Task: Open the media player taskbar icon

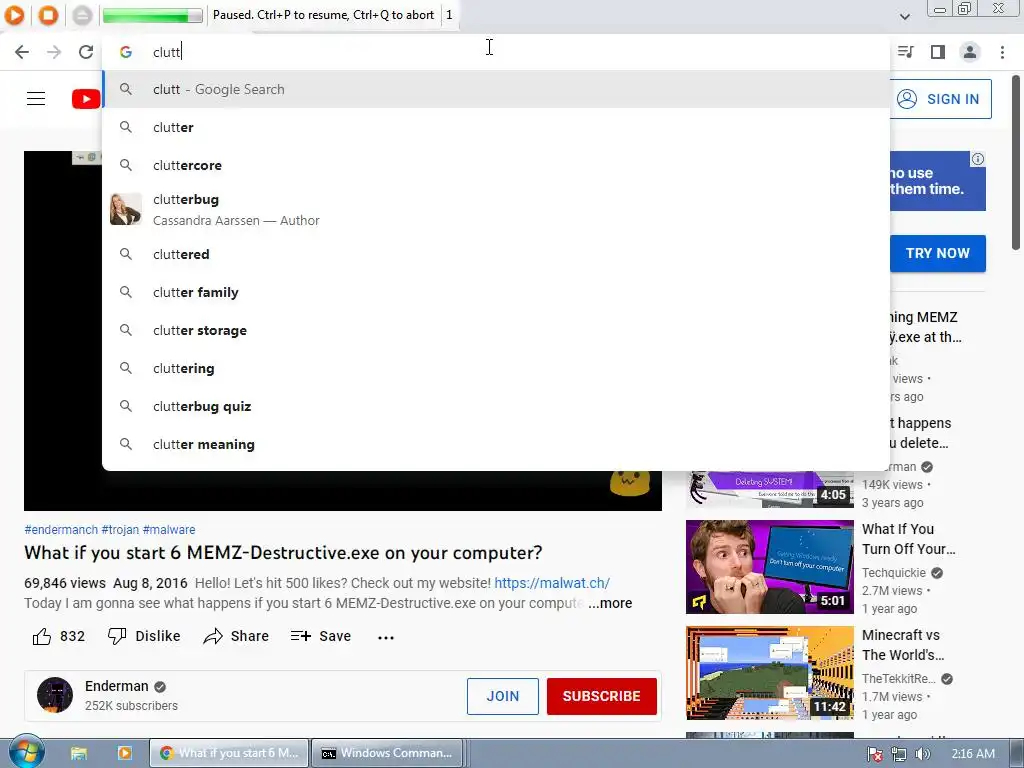Action: pyautogui.click(x=124, y=753)
